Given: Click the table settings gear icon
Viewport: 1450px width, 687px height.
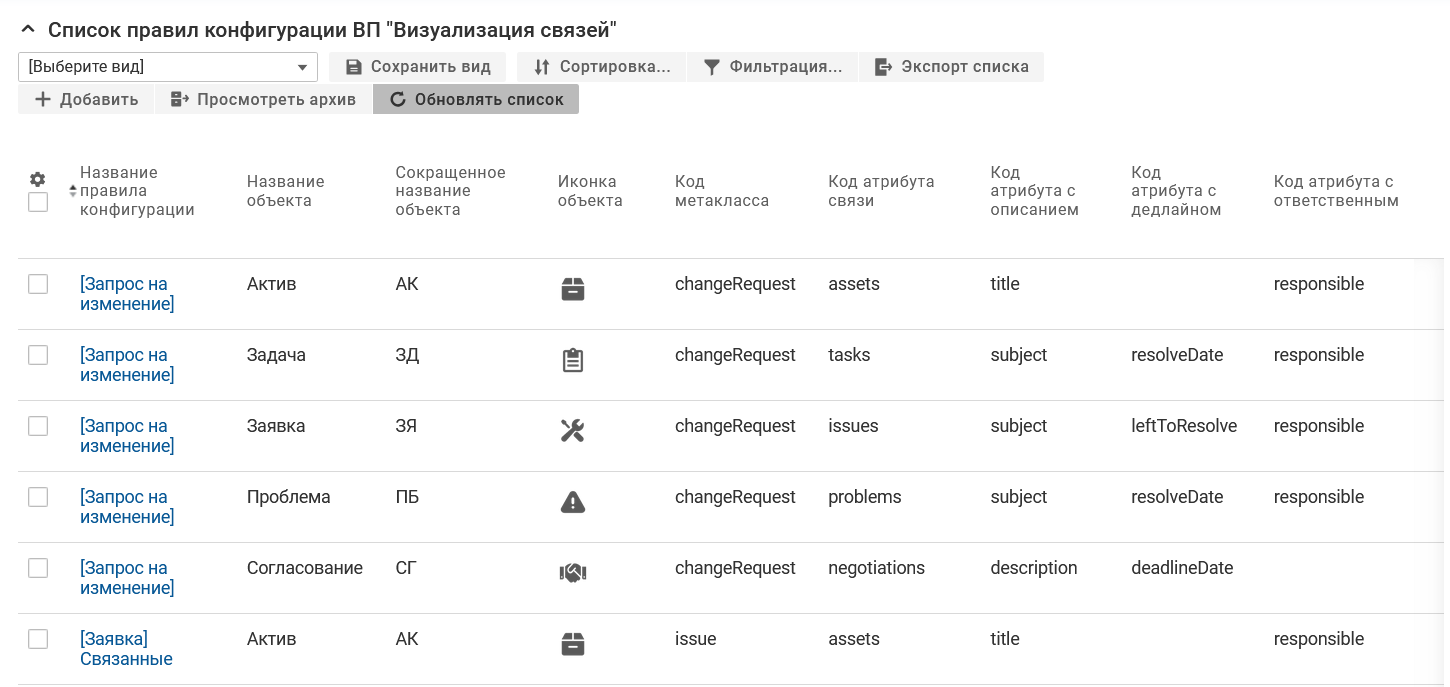Looking at the screenshot, I should click(x=38, y=179).
